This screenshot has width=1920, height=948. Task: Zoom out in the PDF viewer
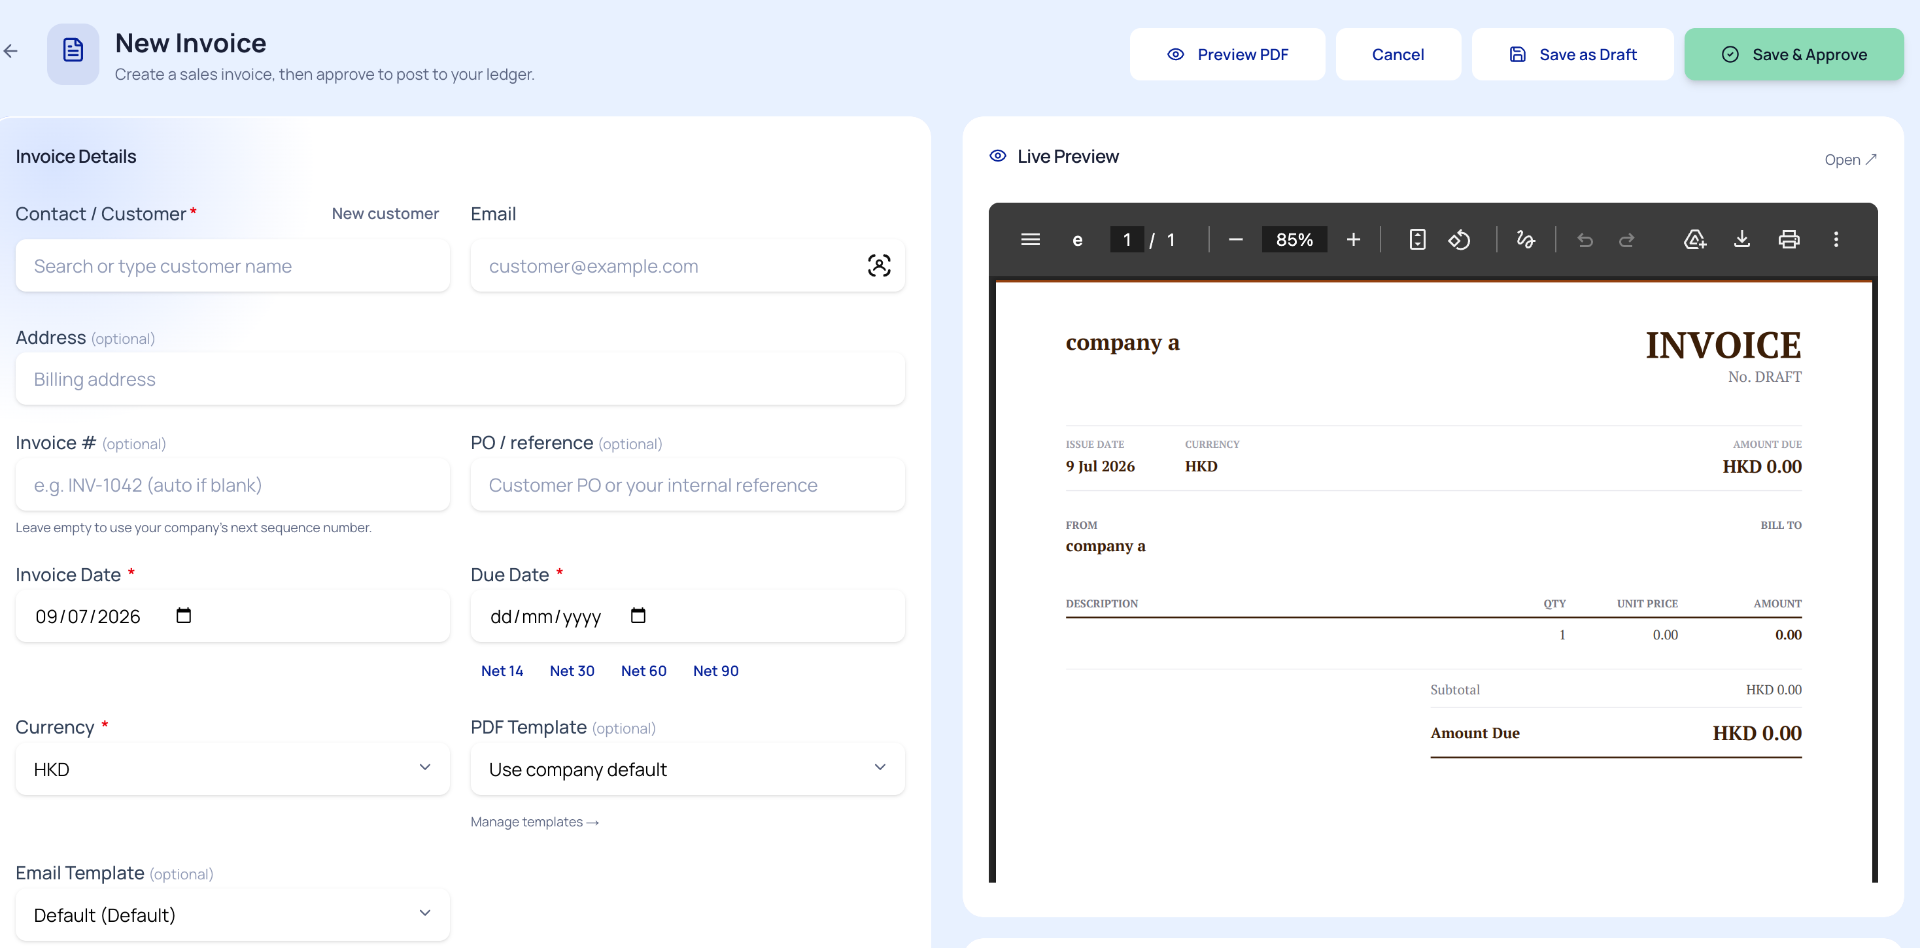[x=1236, y=240]
